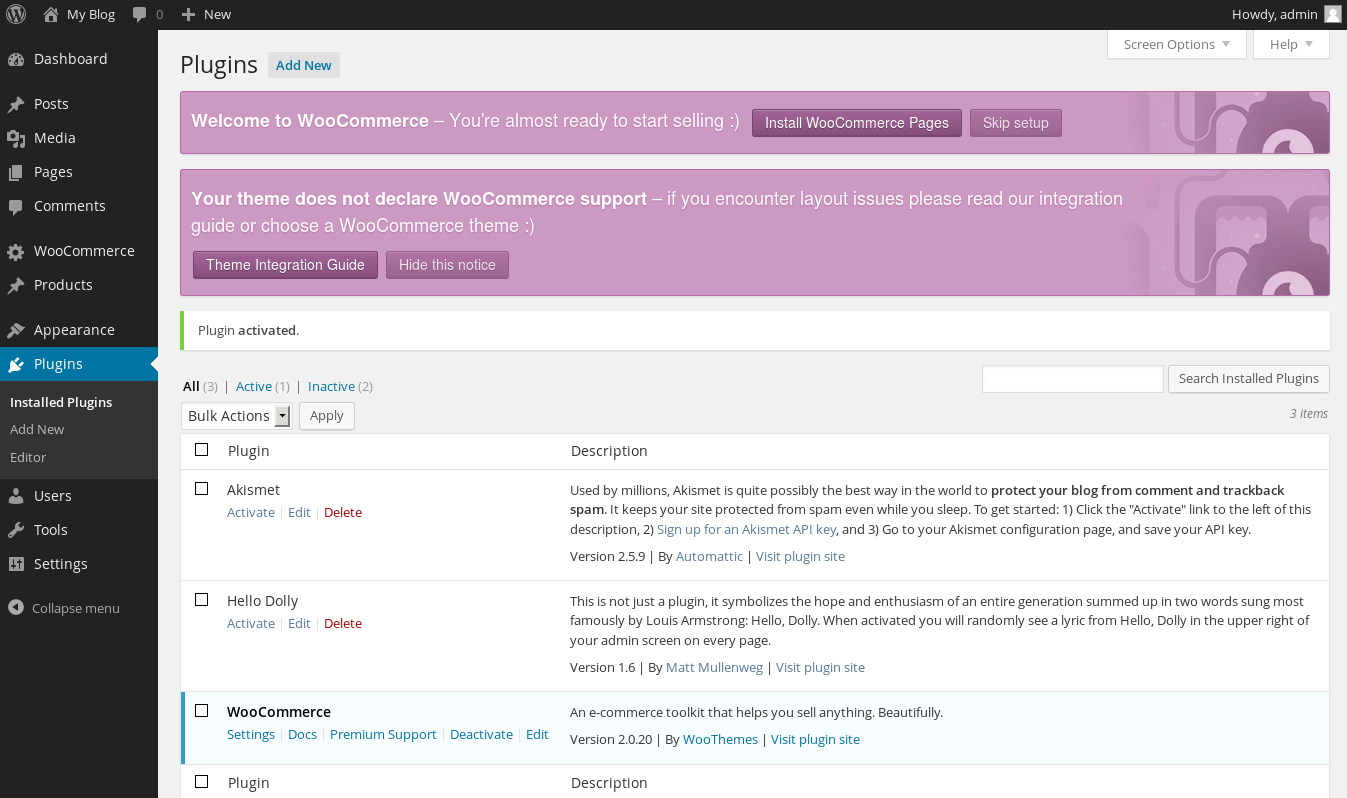The height and width of the screenshot is (798, 1347).
Task: Click the admin avatar icon
Action: coord(1332,14)
